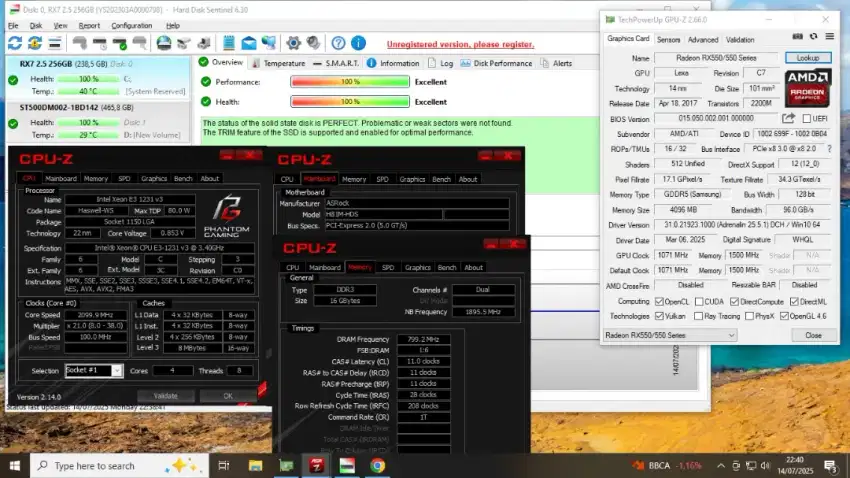Image resolution: width=850 pixels, height=478 pixels.
Task: Click the OK button in CPU-Z
Action: (x=228, y=396)
